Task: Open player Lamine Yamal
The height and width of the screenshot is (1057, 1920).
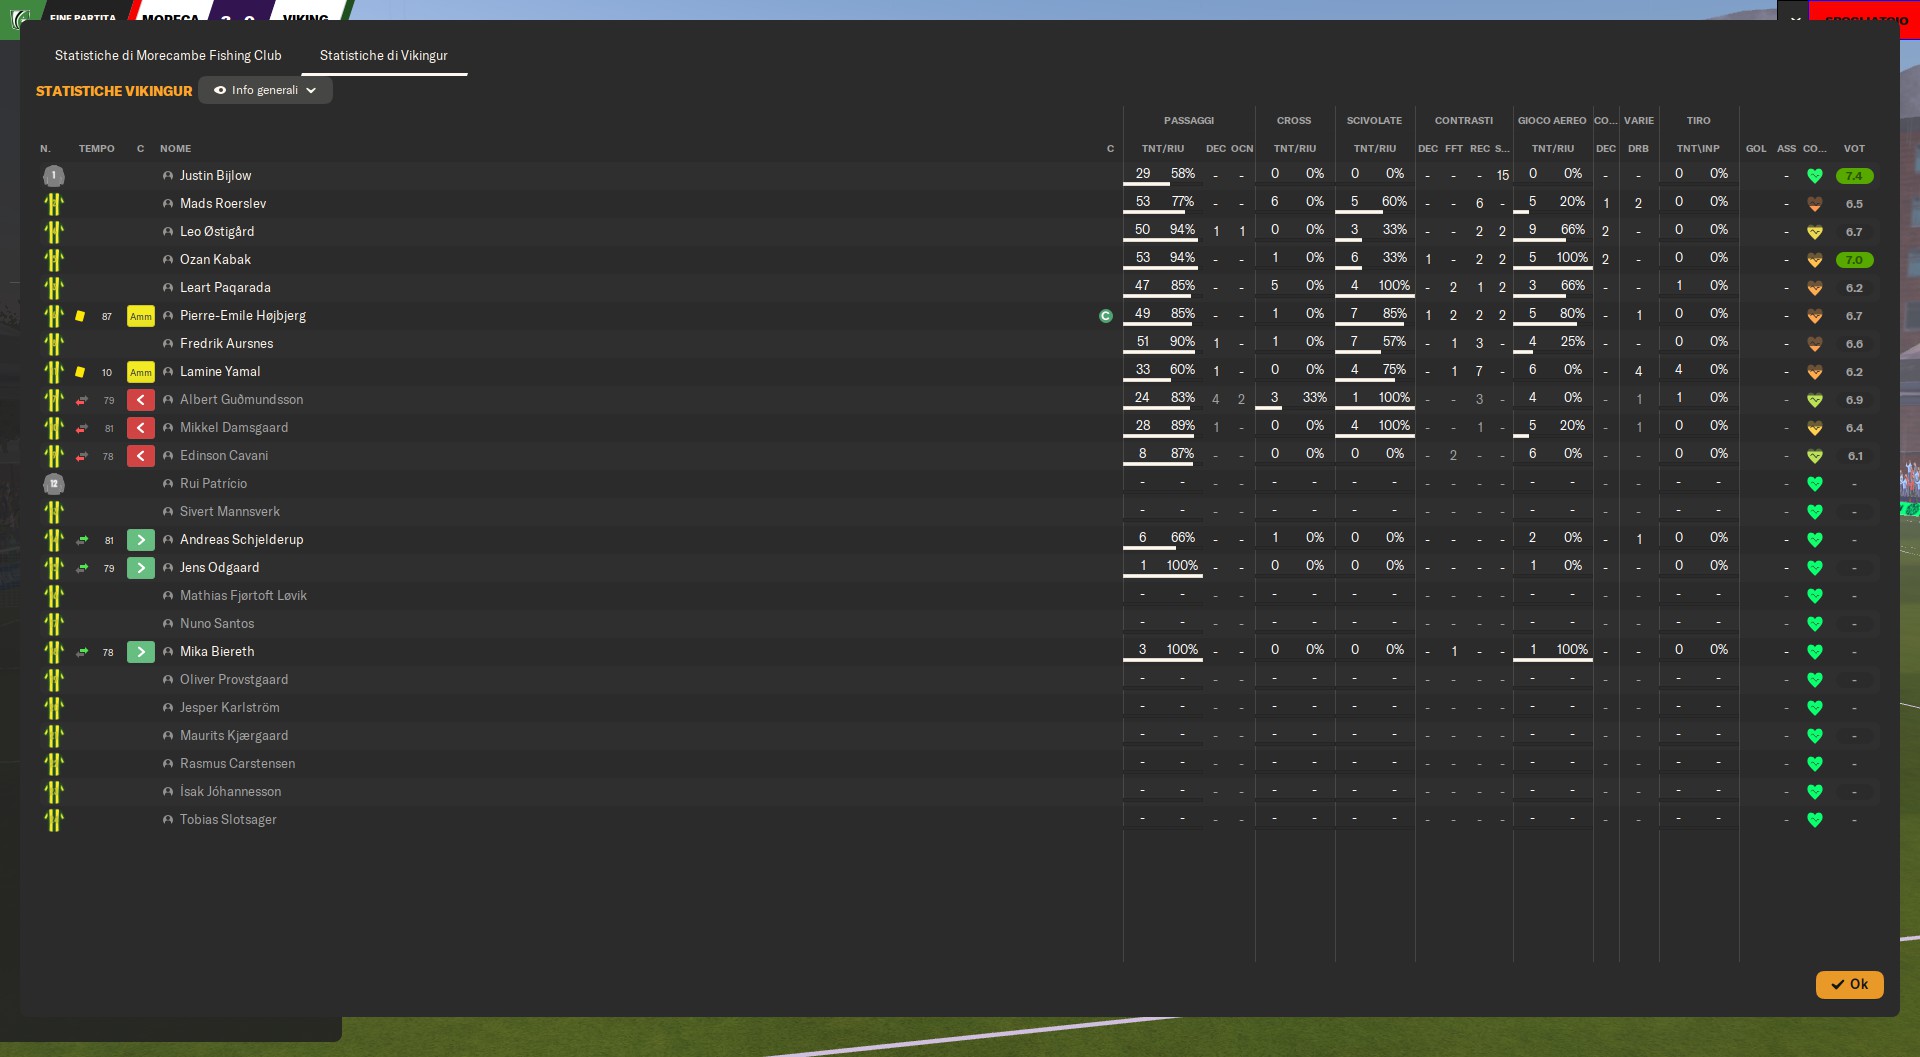Action: click(x=220, y=372)
